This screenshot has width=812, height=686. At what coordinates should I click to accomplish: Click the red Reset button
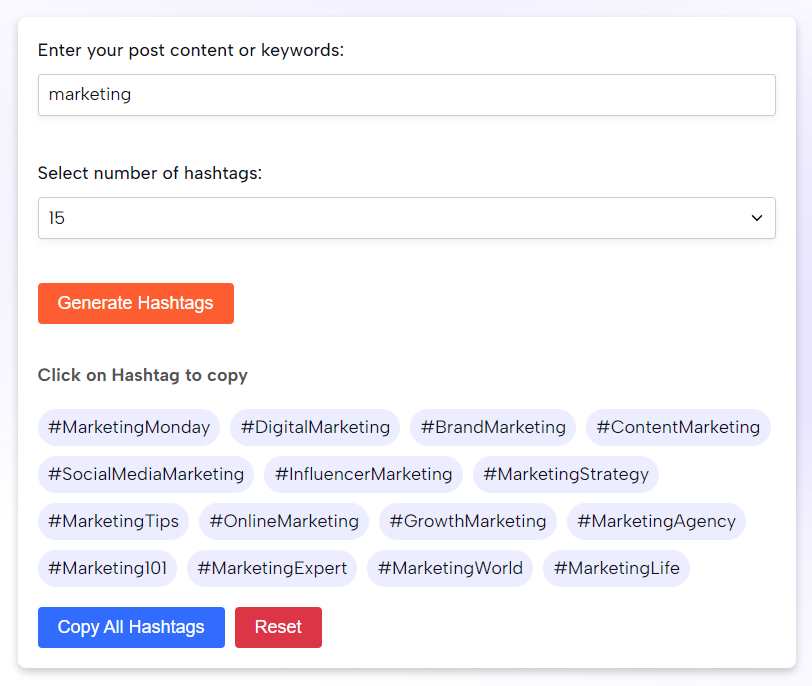pyautogui.click(x=278, y=627)
